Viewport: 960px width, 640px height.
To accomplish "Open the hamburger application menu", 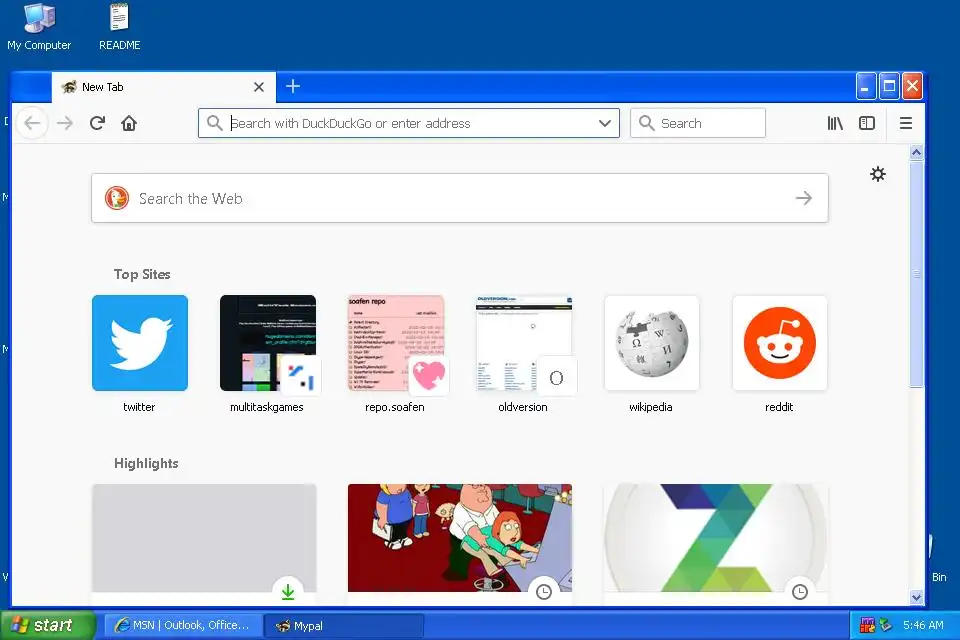I will point(906,123).
